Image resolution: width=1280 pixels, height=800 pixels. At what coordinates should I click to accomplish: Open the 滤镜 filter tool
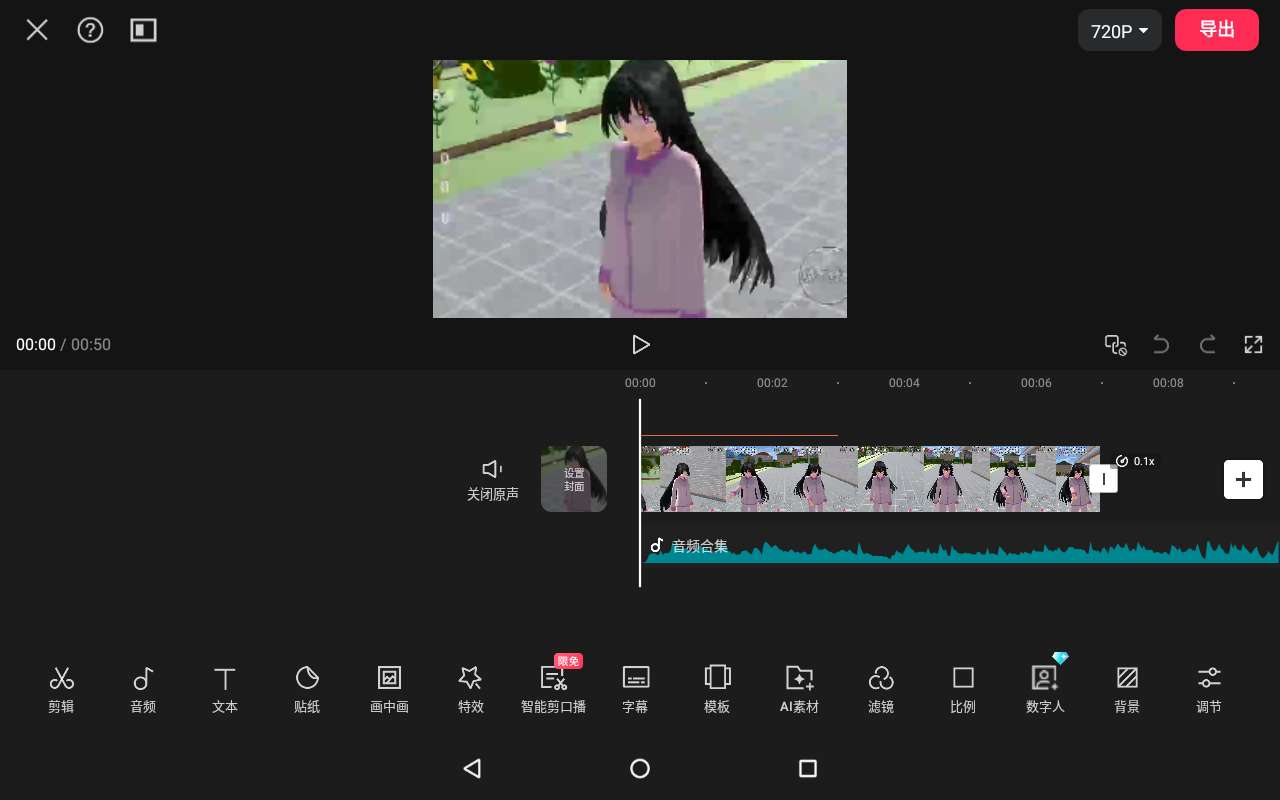[x=881, y=689]
